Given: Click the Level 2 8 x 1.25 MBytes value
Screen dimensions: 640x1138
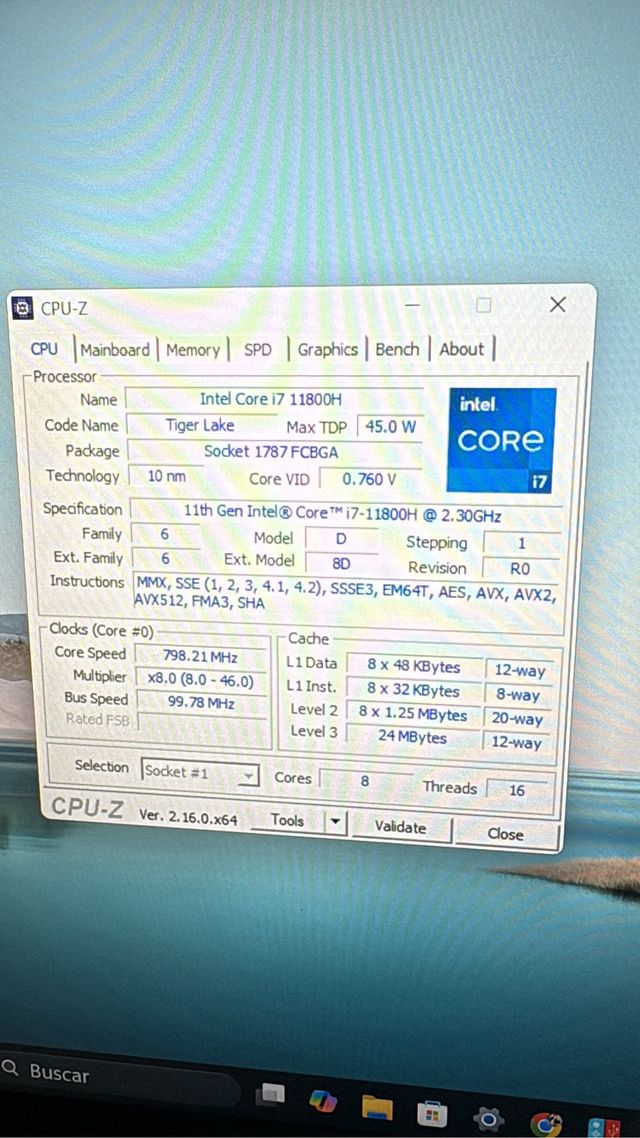Looking at the screenshot, I should point(414,713).
